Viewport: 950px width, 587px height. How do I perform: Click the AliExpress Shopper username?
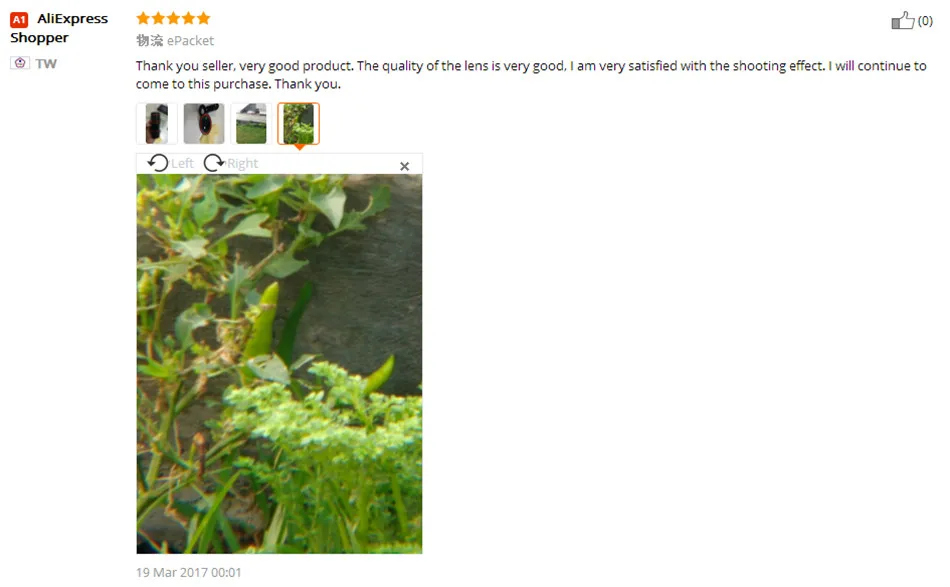tap(59, 28)
